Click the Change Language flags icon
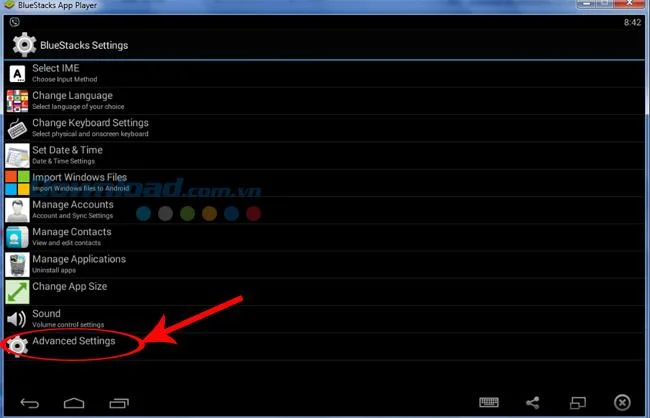Screen dimensions: 650x418 tap(17, 101)
